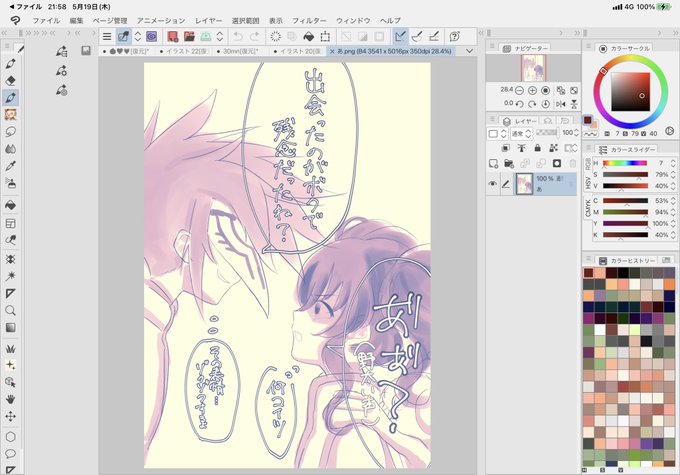This screenshot has height=475, width=680.
Task: Click the S 79% stepper arrows
Action: (x=673, y=174)
